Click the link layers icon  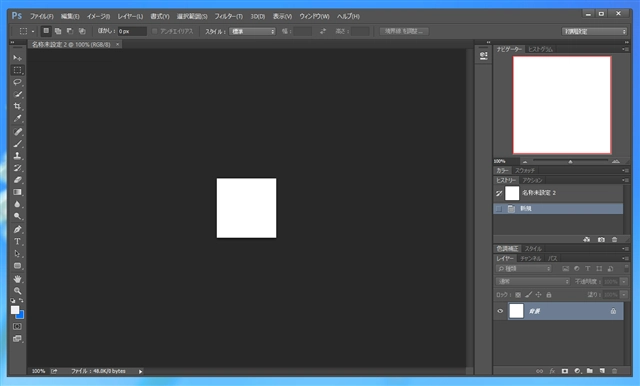pyautogui.click(x=539, y=371)
